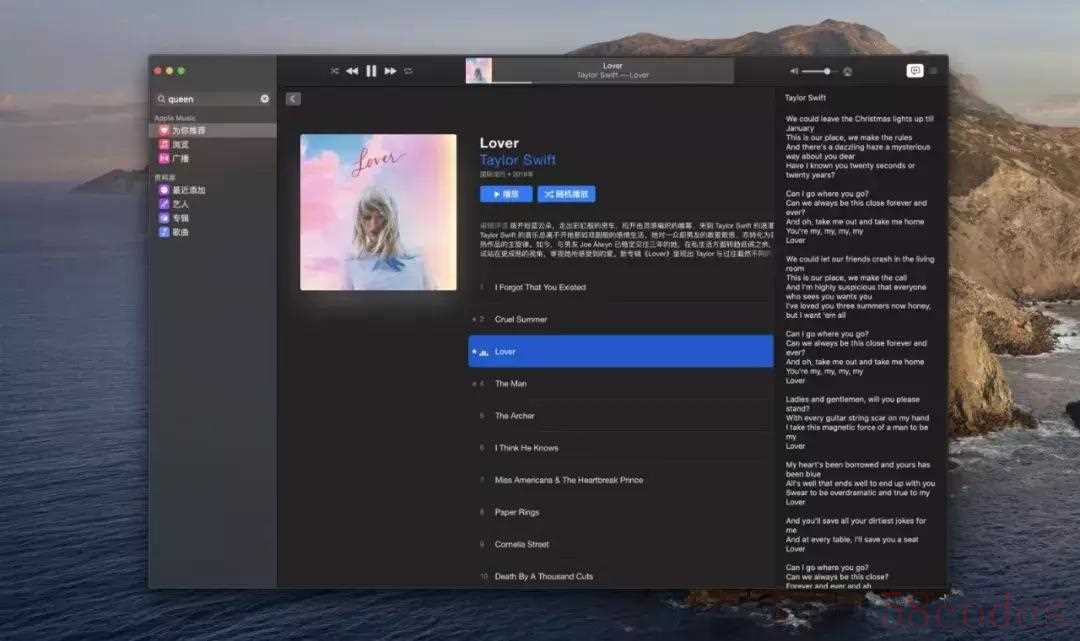Toggle the lyrics panel button
The image size is (1080, 641).
[x=914, y=71]
